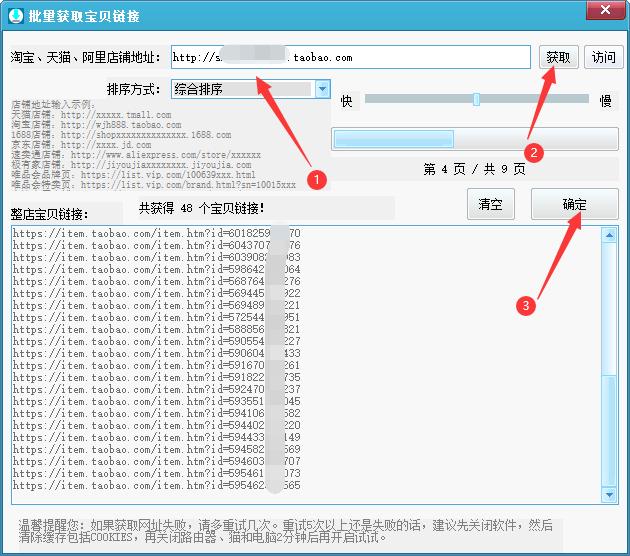This screenshot has width=630, height=556.
Task: Click the page progress bar
Action: click(x=475, y=139)
